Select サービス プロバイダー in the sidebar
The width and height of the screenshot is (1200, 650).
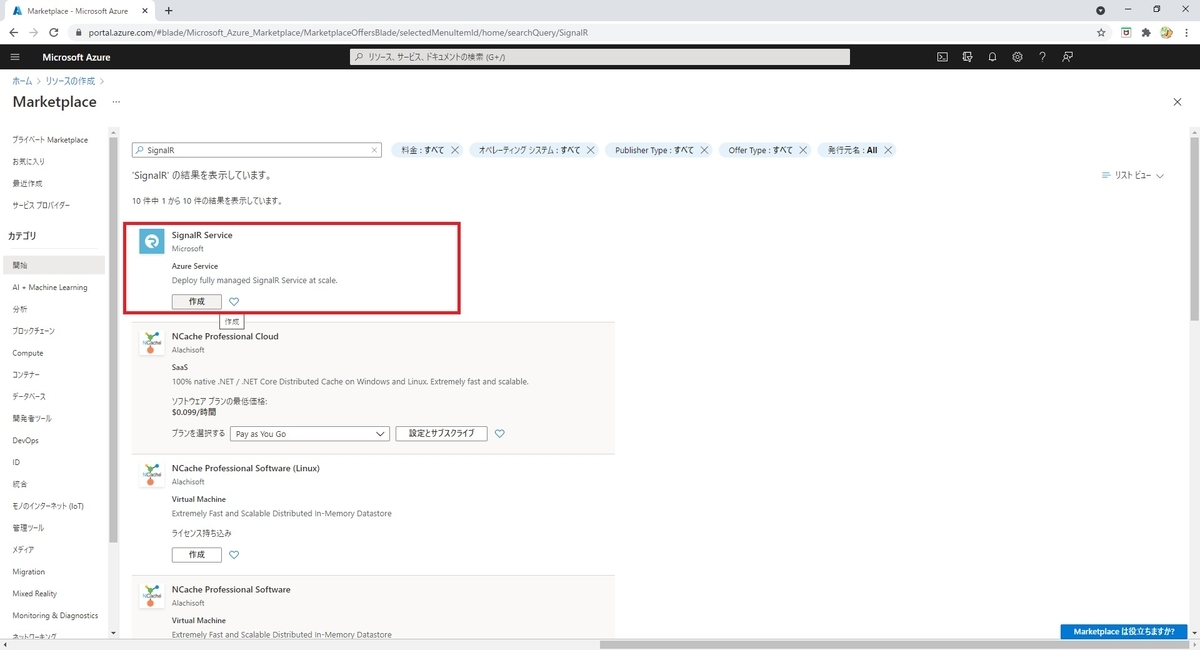click(41, 205)
